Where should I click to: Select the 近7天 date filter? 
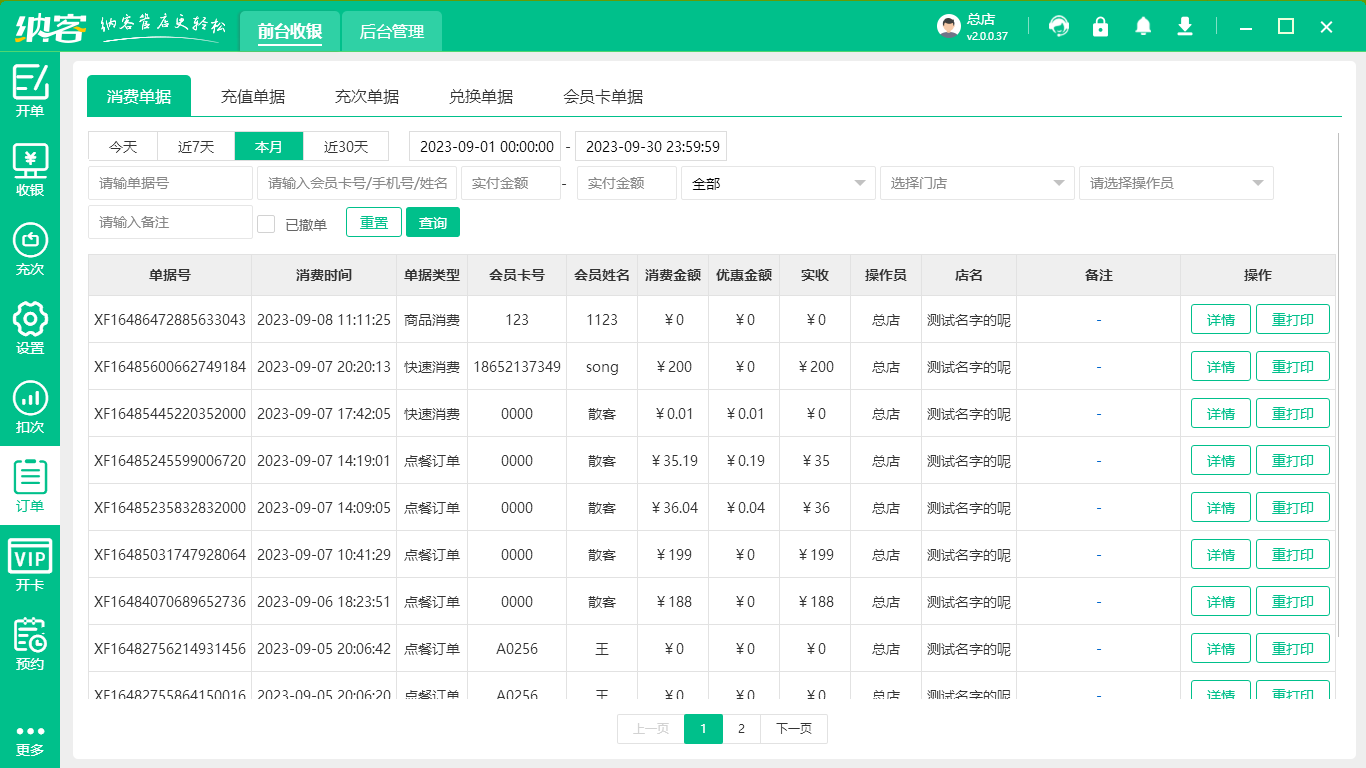point(196,146)
